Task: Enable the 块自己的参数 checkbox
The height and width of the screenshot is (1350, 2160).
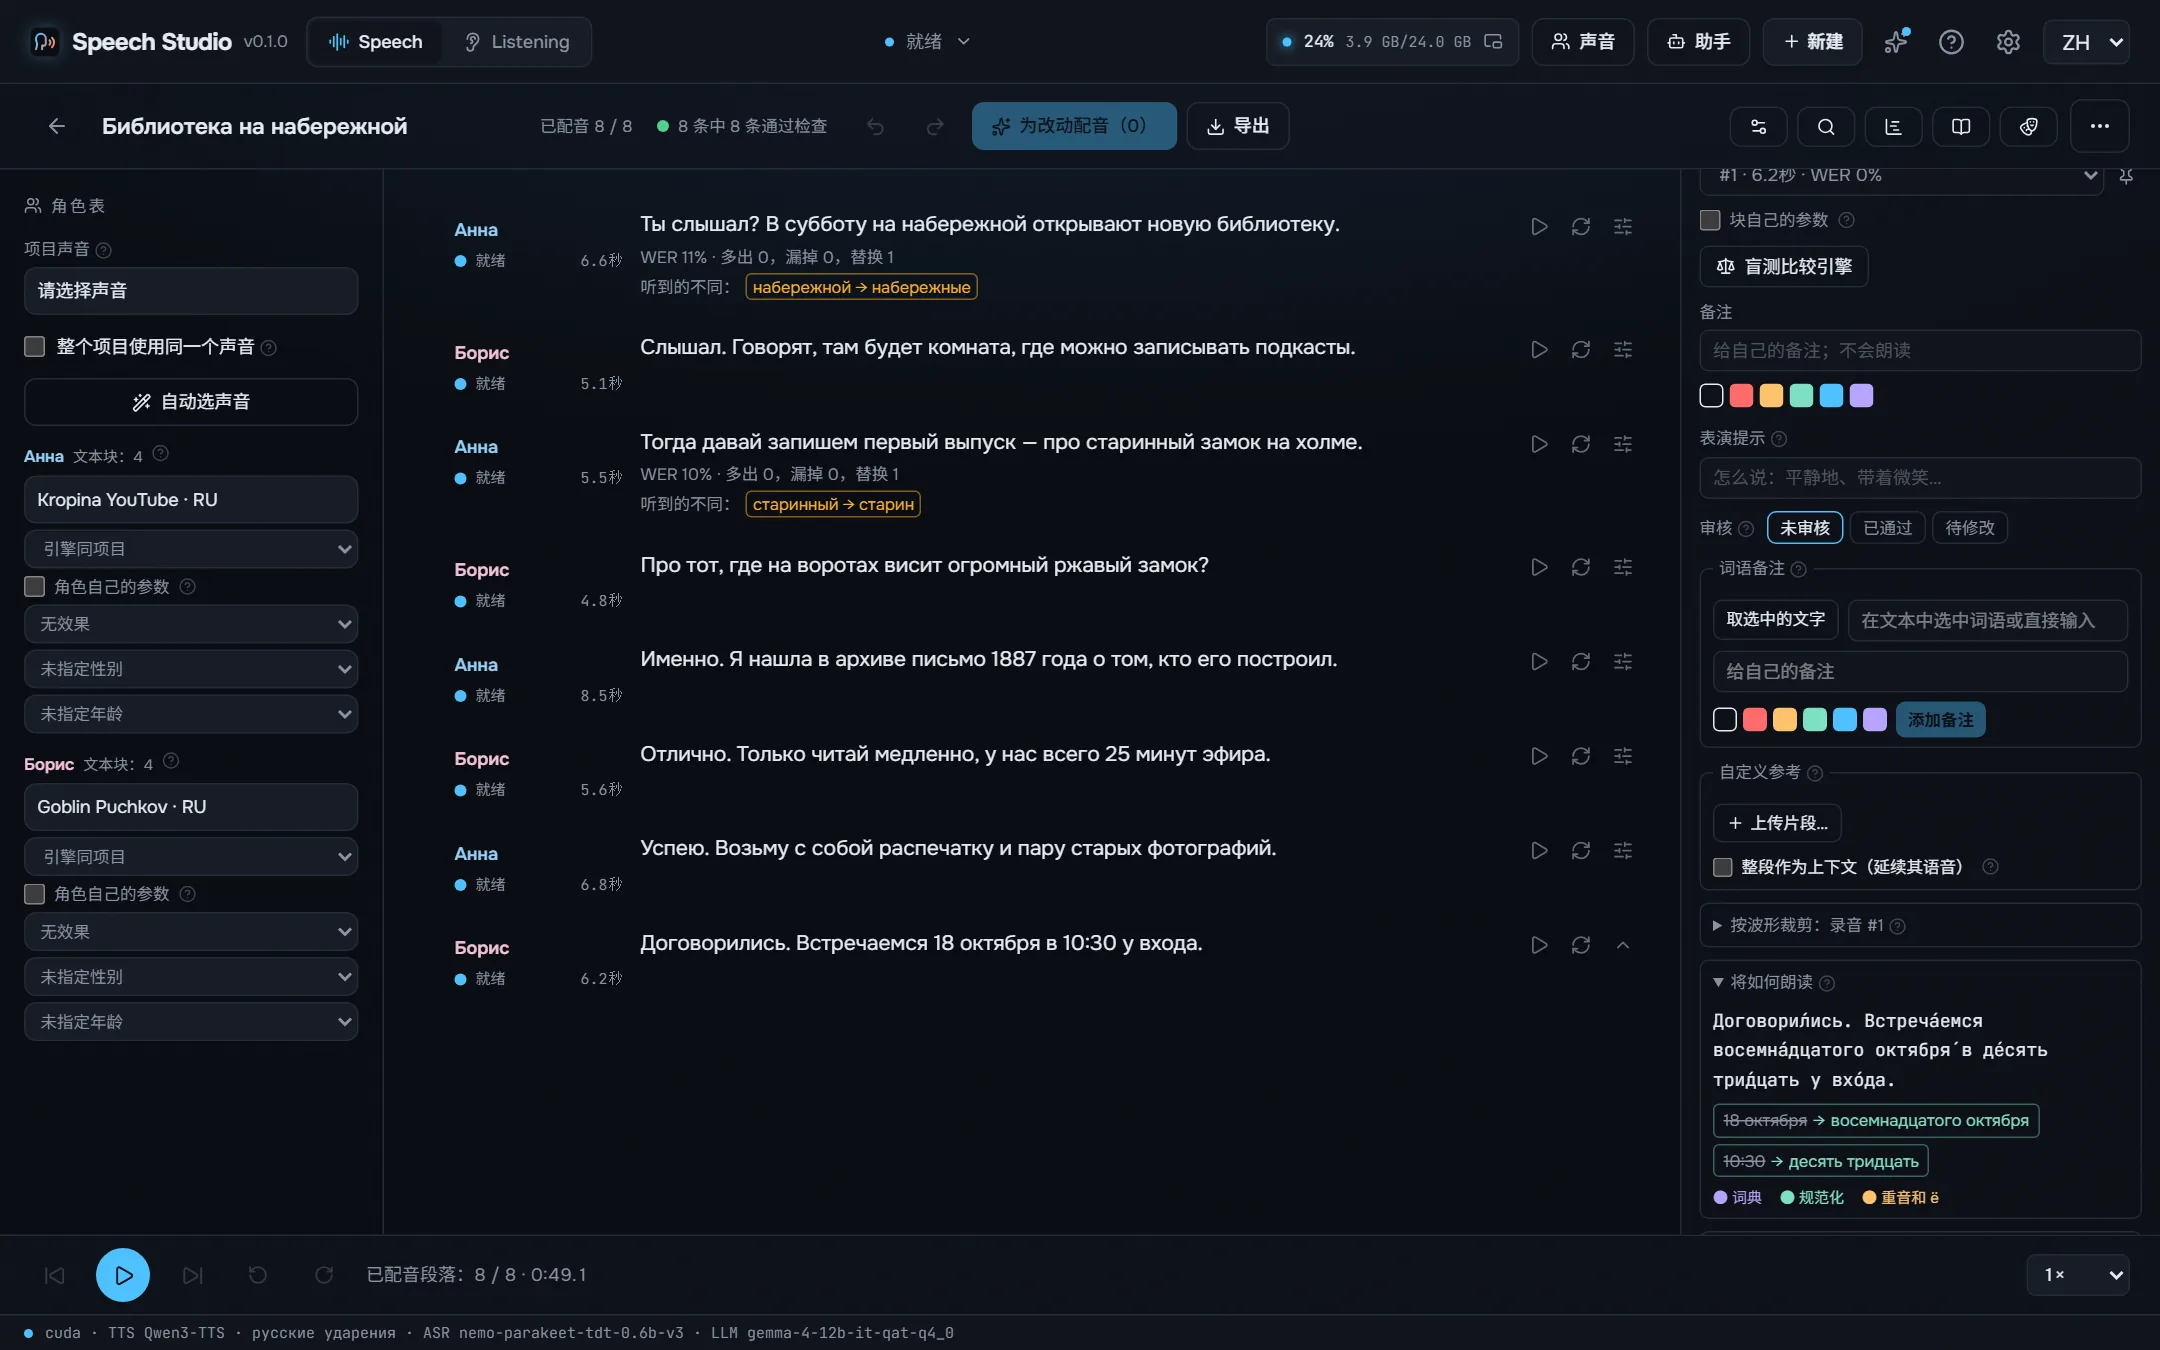Action: (x=1710, y=220)
